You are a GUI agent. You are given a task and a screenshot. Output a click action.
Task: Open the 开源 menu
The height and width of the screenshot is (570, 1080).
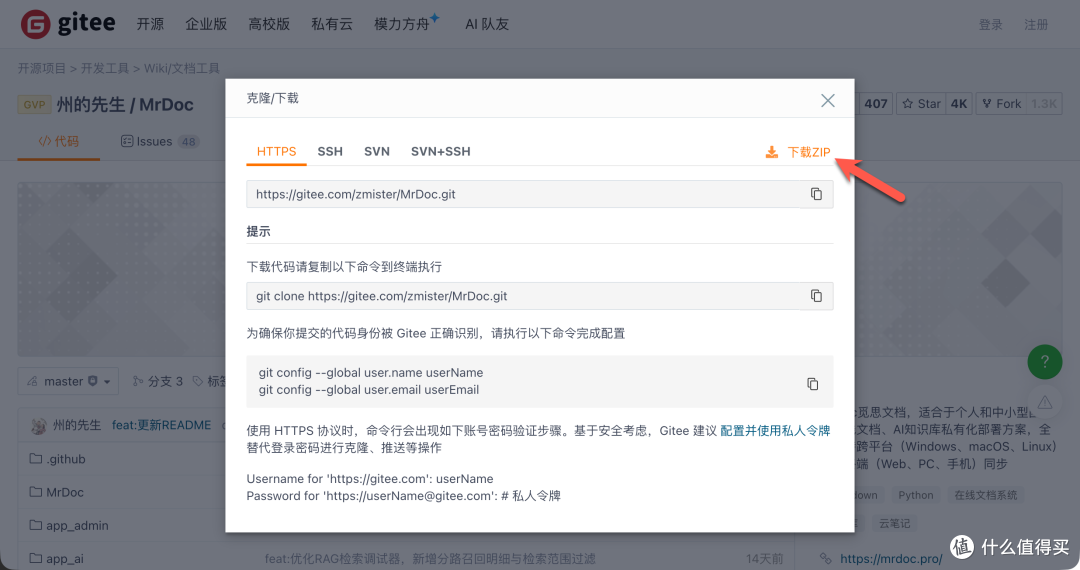point(150,24)
